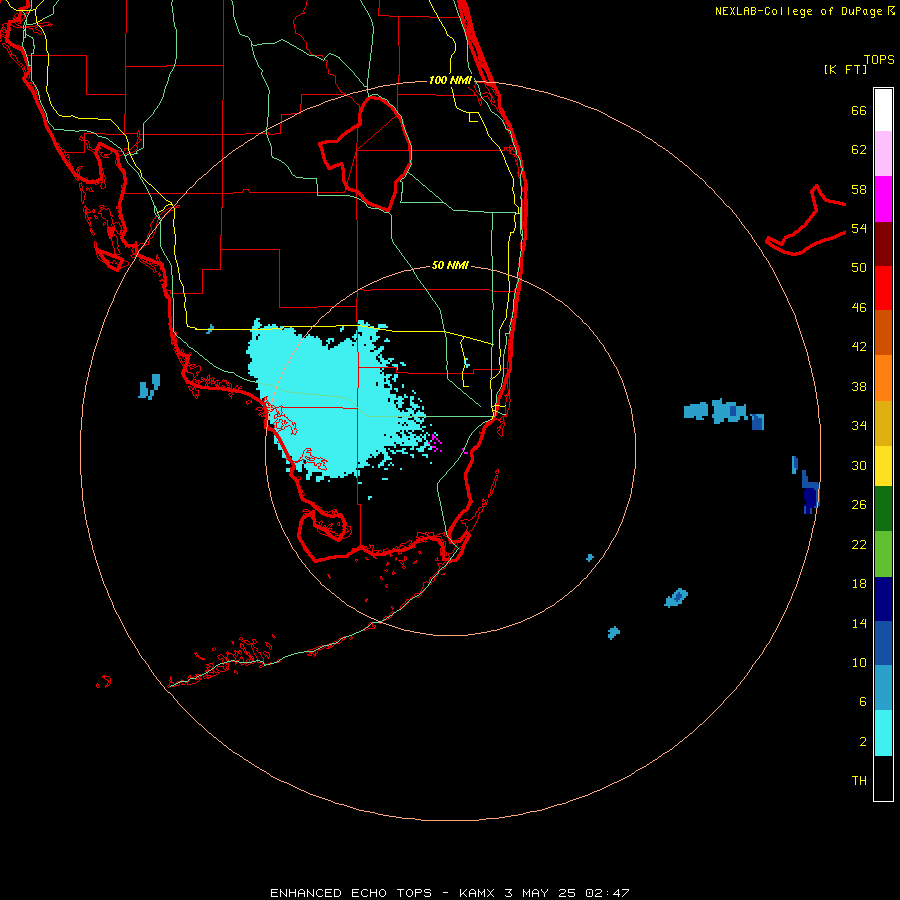The width and height of the screenshot is (900, 900).
Task: Click the 100 NMI range ring label
Action: [x=450, y=80]
